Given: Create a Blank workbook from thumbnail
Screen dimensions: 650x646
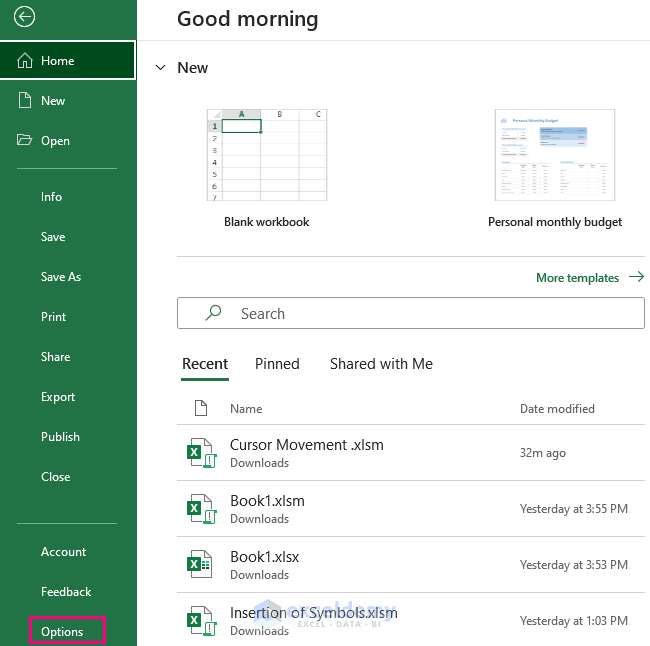Looking at the screenshot, I should (266, 155).
